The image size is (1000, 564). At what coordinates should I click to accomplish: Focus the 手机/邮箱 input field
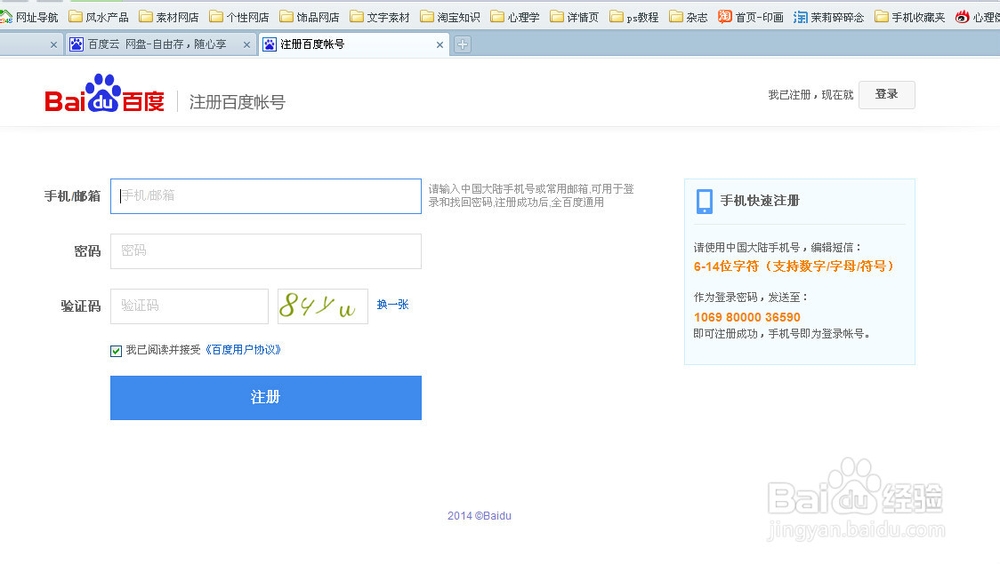(x=266, y=196)
